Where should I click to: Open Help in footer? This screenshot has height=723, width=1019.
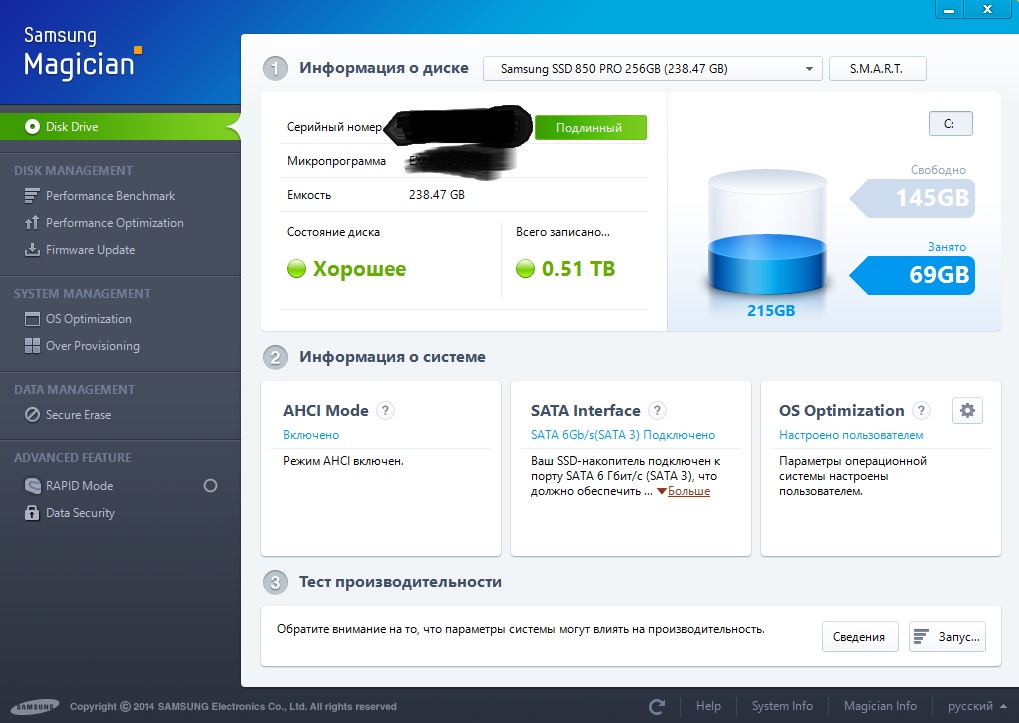pos(708,706)
